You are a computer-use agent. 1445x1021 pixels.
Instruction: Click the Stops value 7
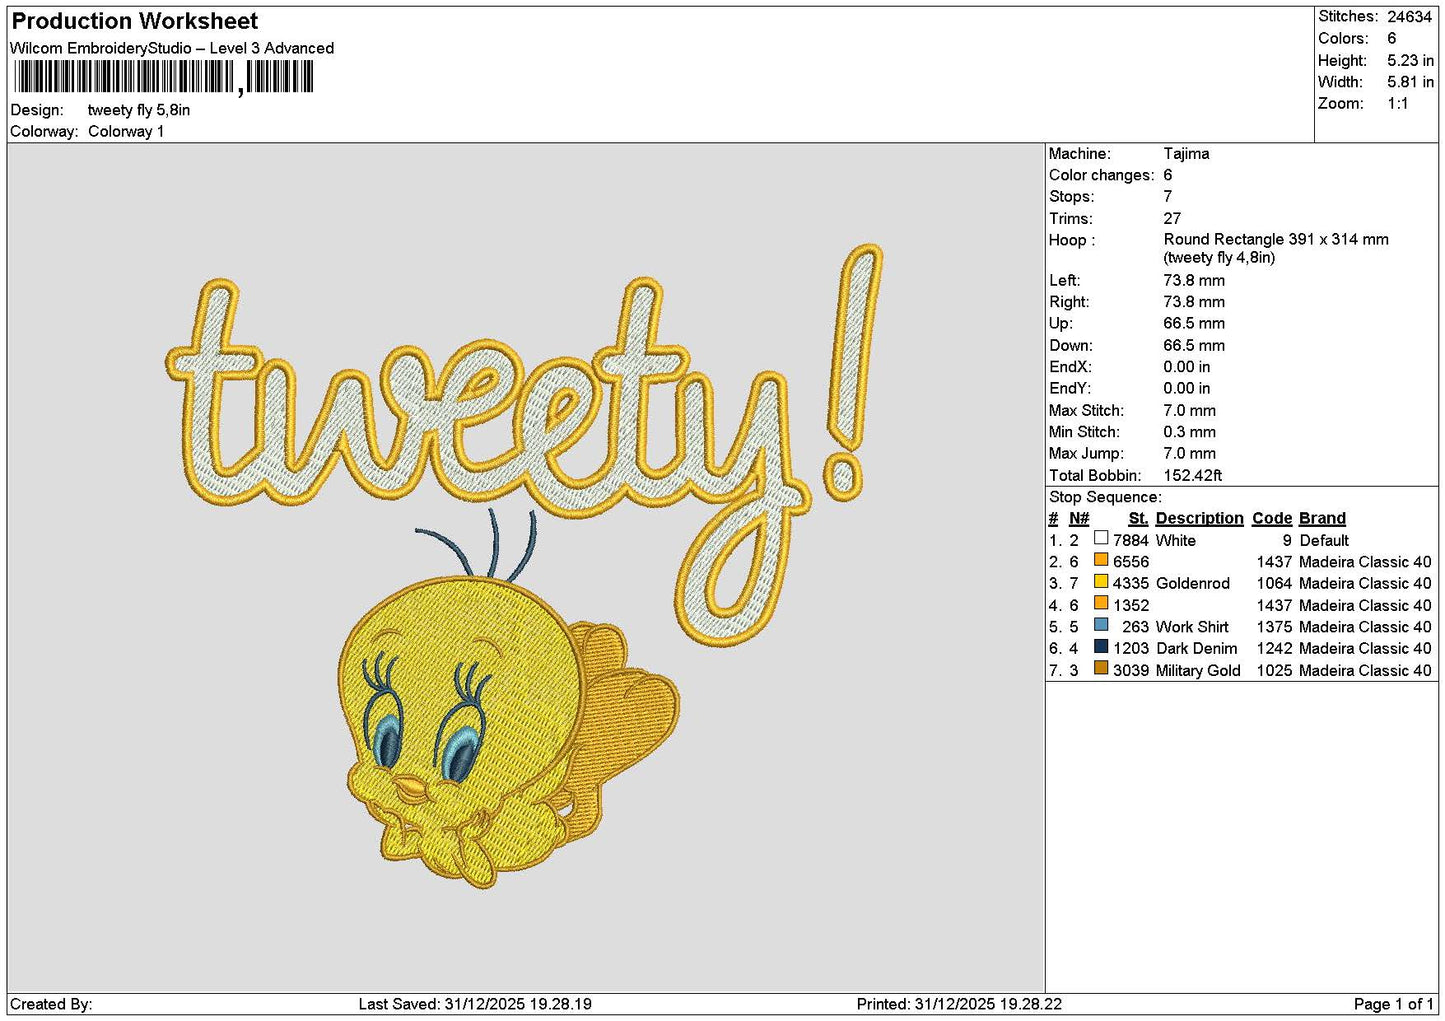[1168, 197]
